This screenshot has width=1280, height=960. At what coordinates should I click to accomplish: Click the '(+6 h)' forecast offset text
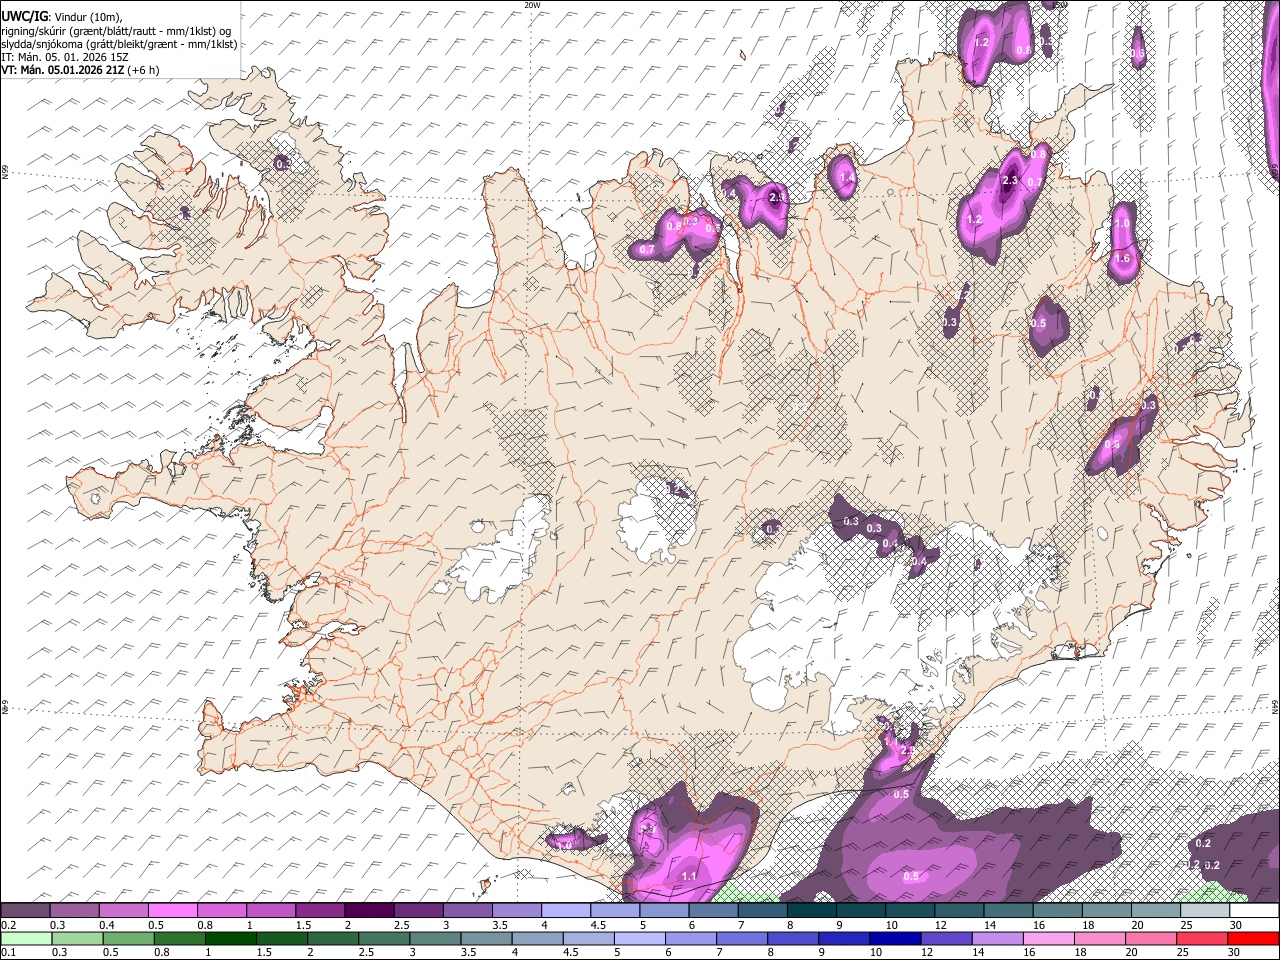pos(143,70)
